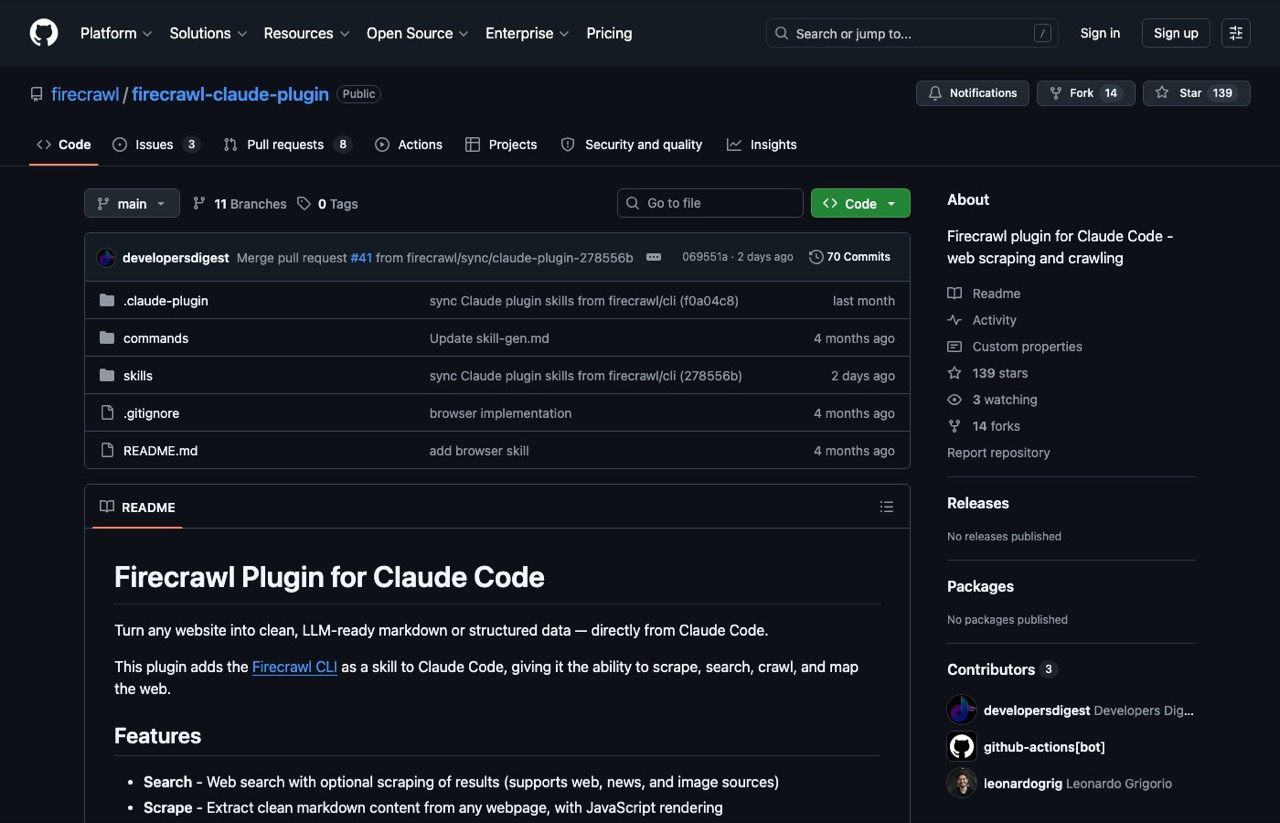Open the main branch selector dropdown
The image size is (1280, 823).
(x=132, y=203)
